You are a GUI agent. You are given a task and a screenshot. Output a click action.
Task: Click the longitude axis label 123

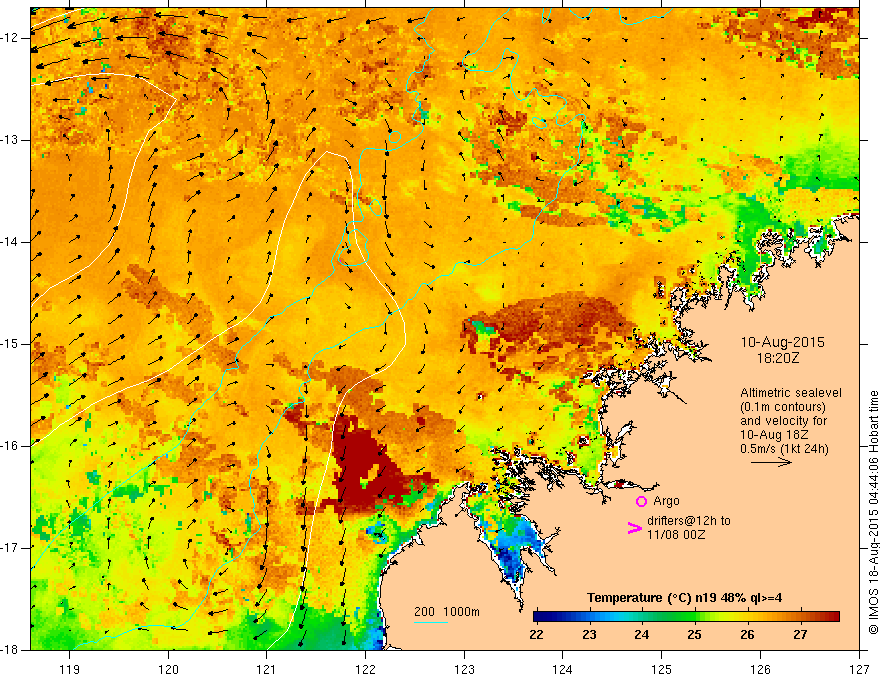464,669
